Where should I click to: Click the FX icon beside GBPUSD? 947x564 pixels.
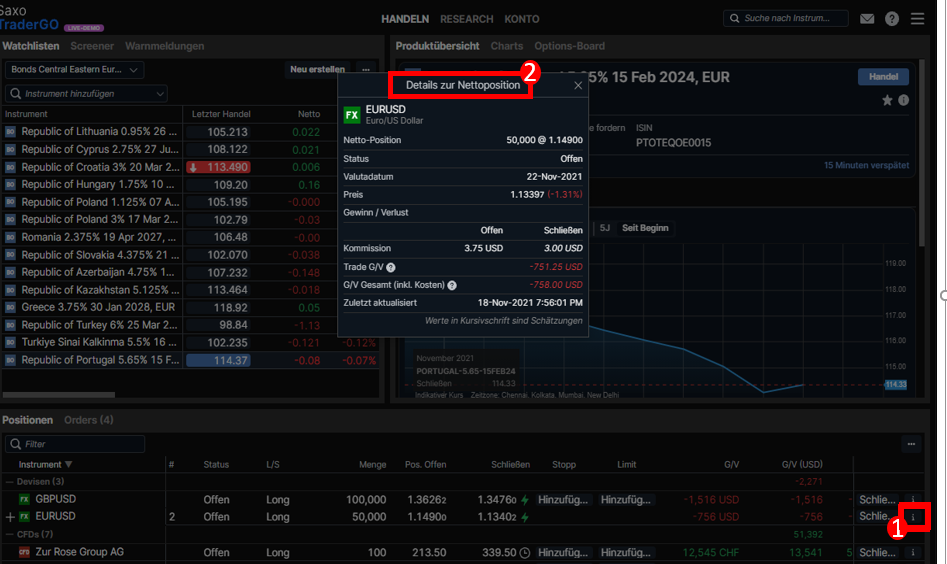pos(24,499)
